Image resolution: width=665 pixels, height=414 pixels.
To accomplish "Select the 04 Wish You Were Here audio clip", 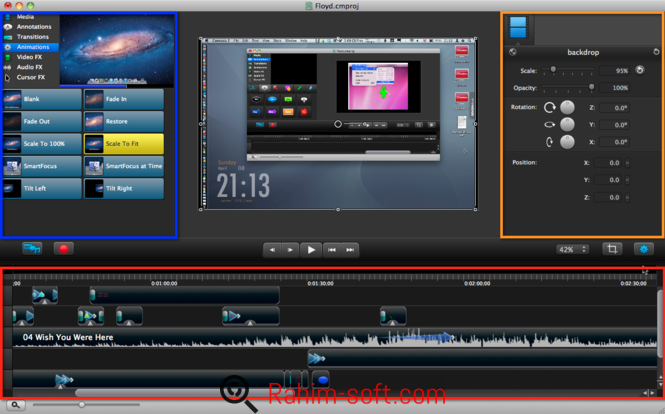I will coord(334,338).
